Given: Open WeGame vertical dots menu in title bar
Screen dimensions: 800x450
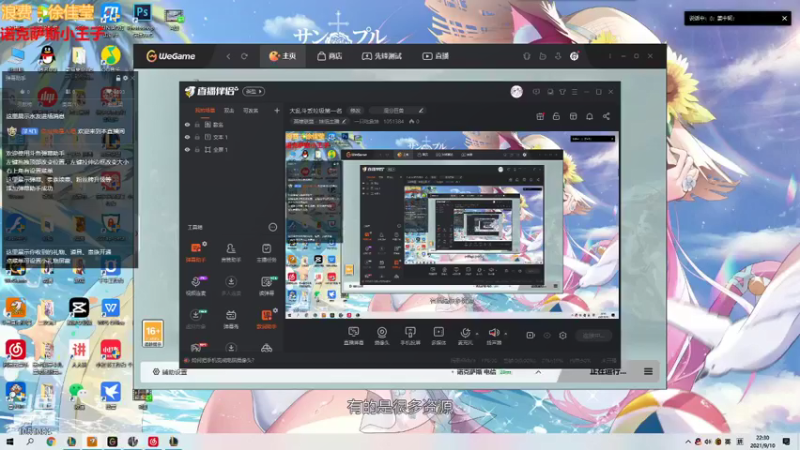Looking at the screenshot, I should point(610,56).
